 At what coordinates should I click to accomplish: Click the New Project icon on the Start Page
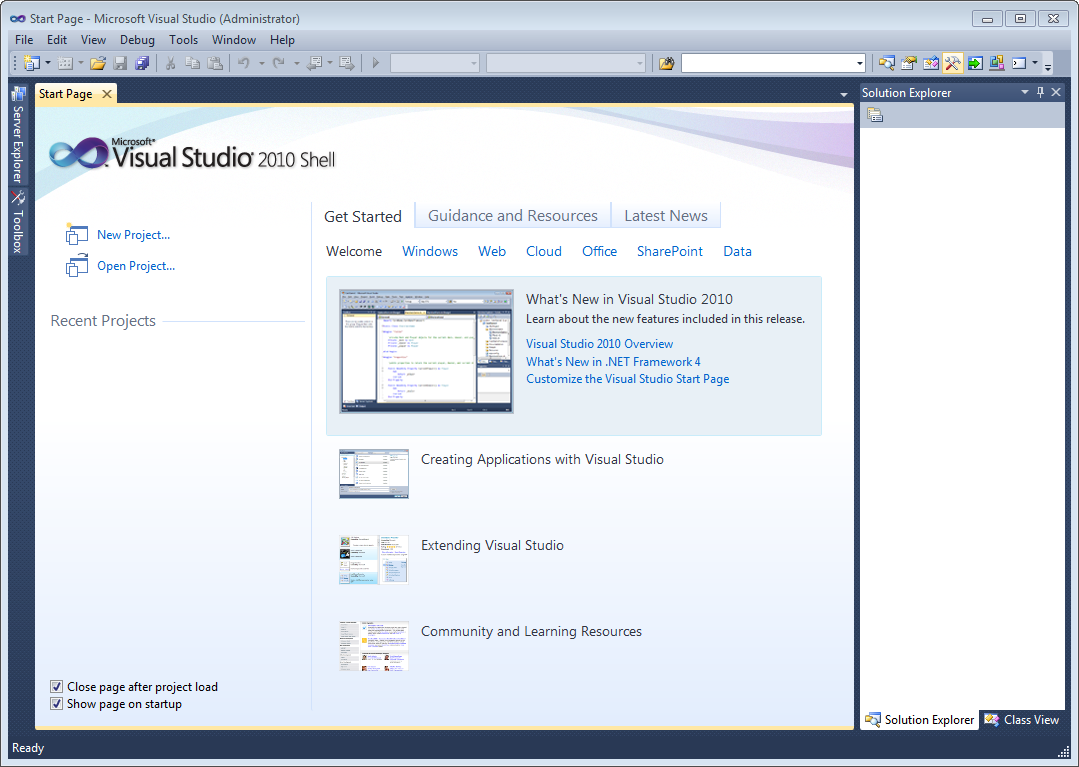[77, 234]
